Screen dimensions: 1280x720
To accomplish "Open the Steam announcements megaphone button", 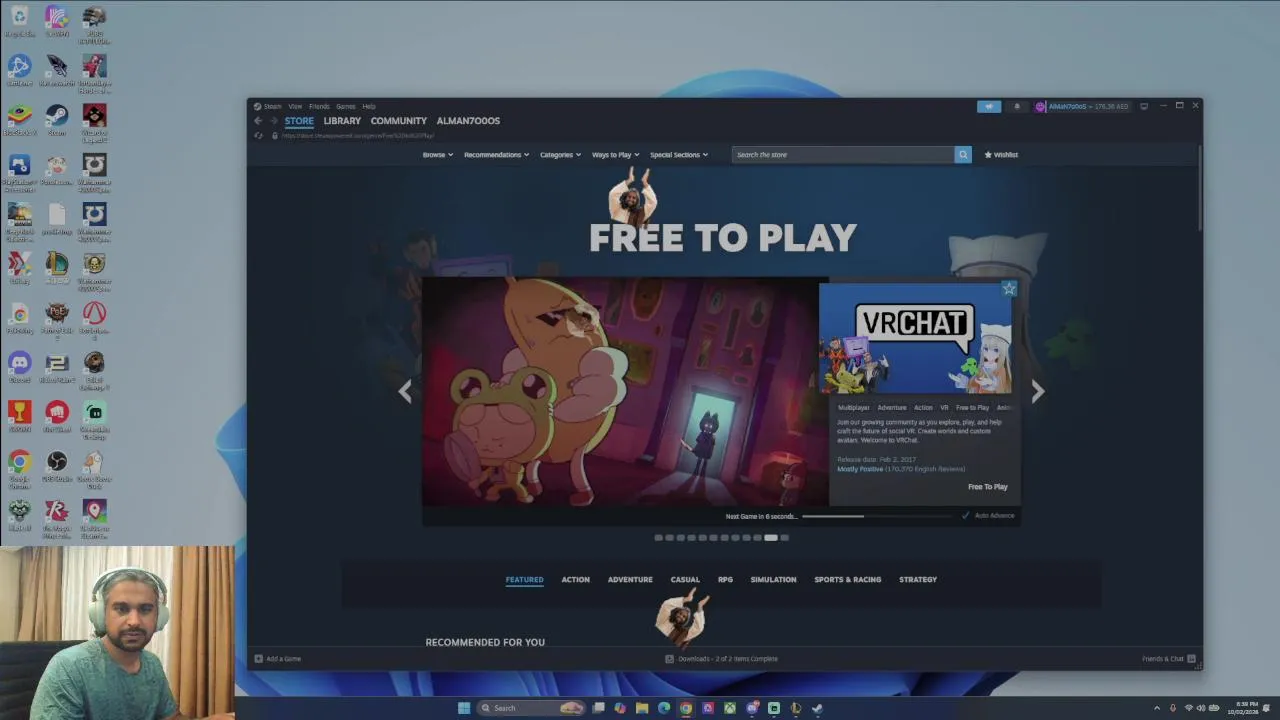I will pos(989,106).
